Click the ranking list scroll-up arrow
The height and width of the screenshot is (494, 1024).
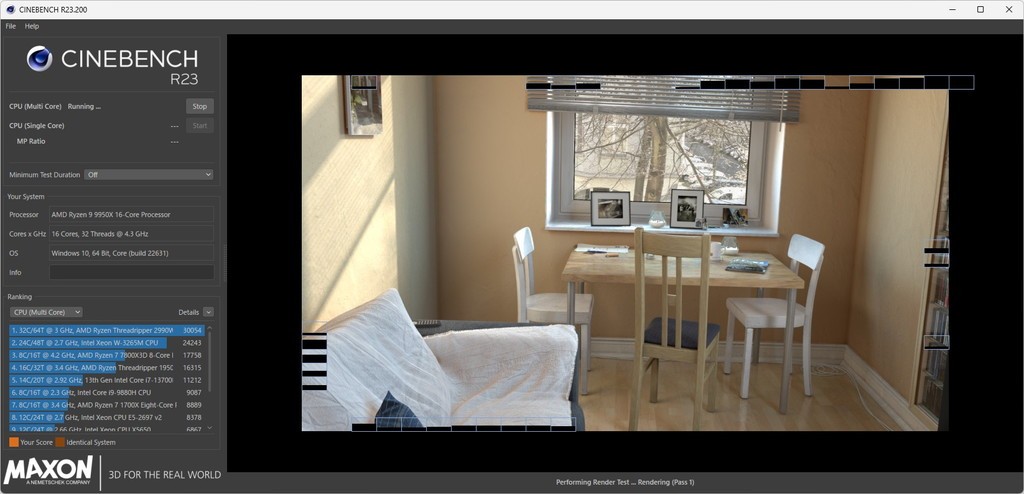[x=210, y=328]
